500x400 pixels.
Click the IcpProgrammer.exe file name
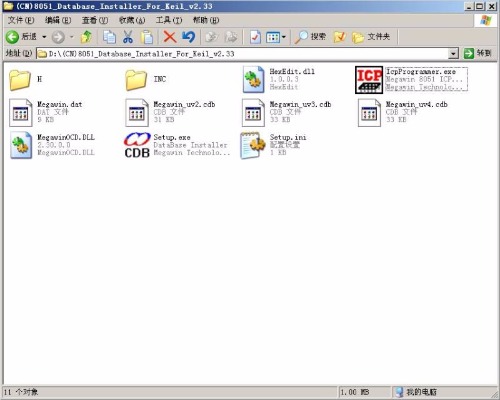[421, 72]
